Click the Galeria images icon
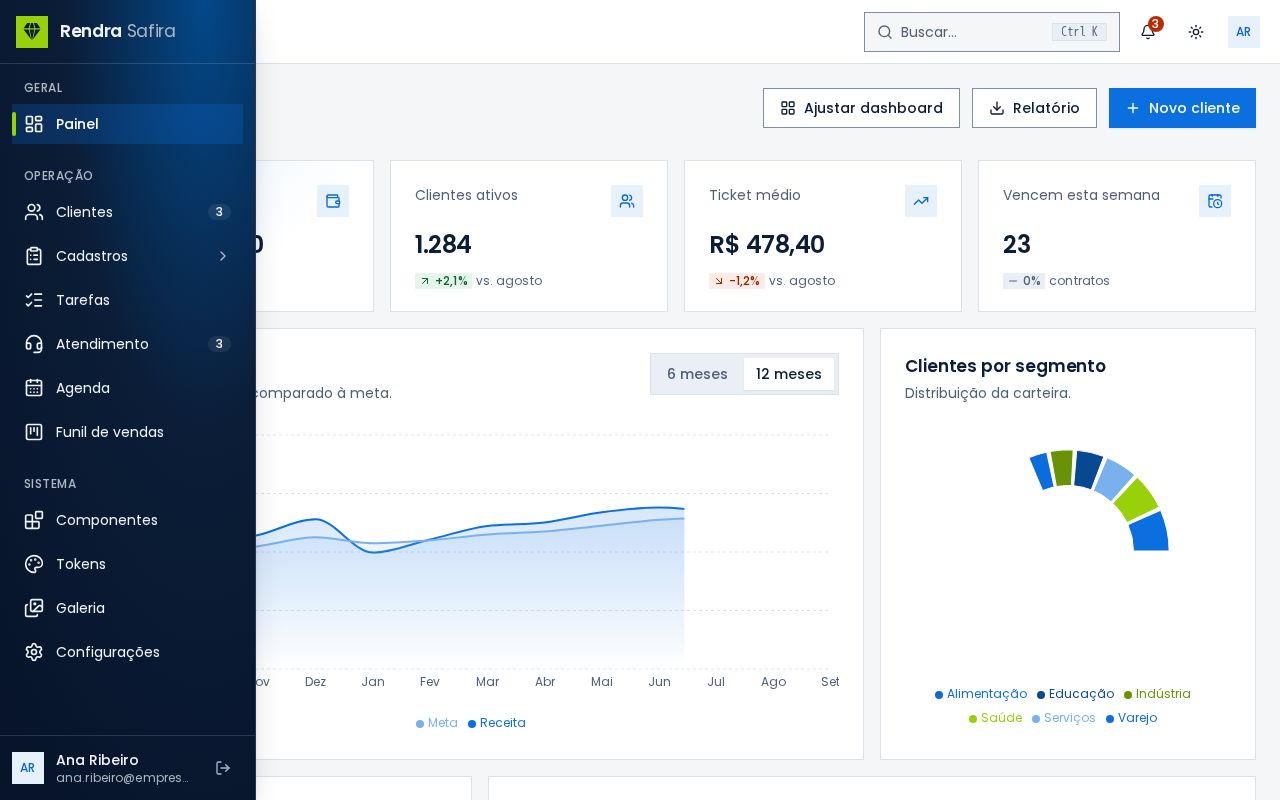The width and height of the screenshot is (1280, 800). pos(34,608)
